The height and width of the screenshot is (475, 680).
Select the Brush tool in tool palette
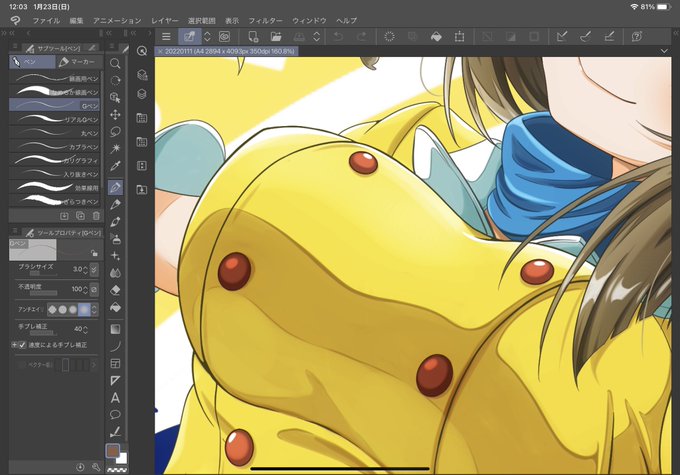point(115,222)
